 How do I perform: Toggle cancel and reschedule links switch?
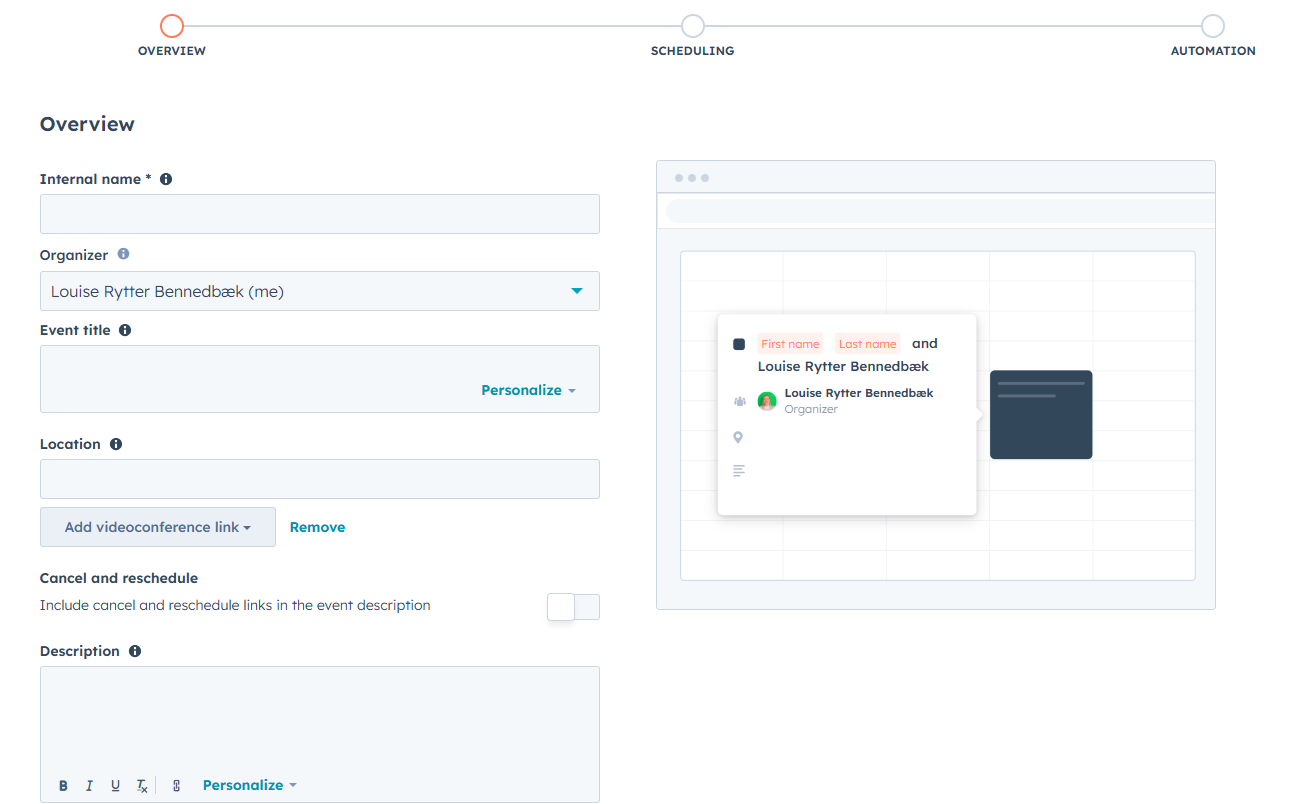pyautogui.click(x=573, y=606)
